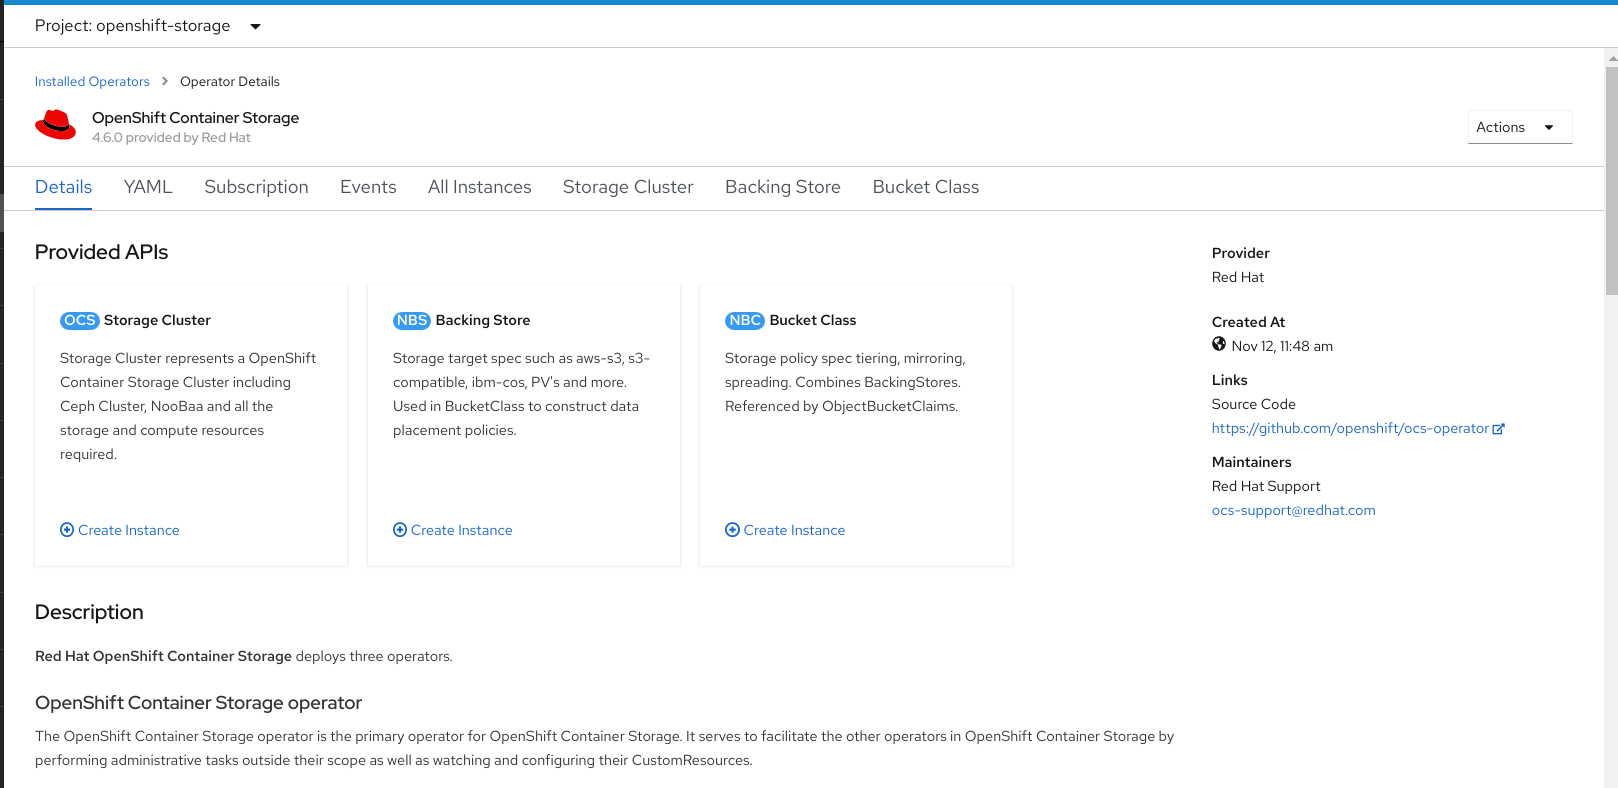The width and height of the screenshot is (1618, 788).
Task: View the All Instances tab
Action: 479,187
